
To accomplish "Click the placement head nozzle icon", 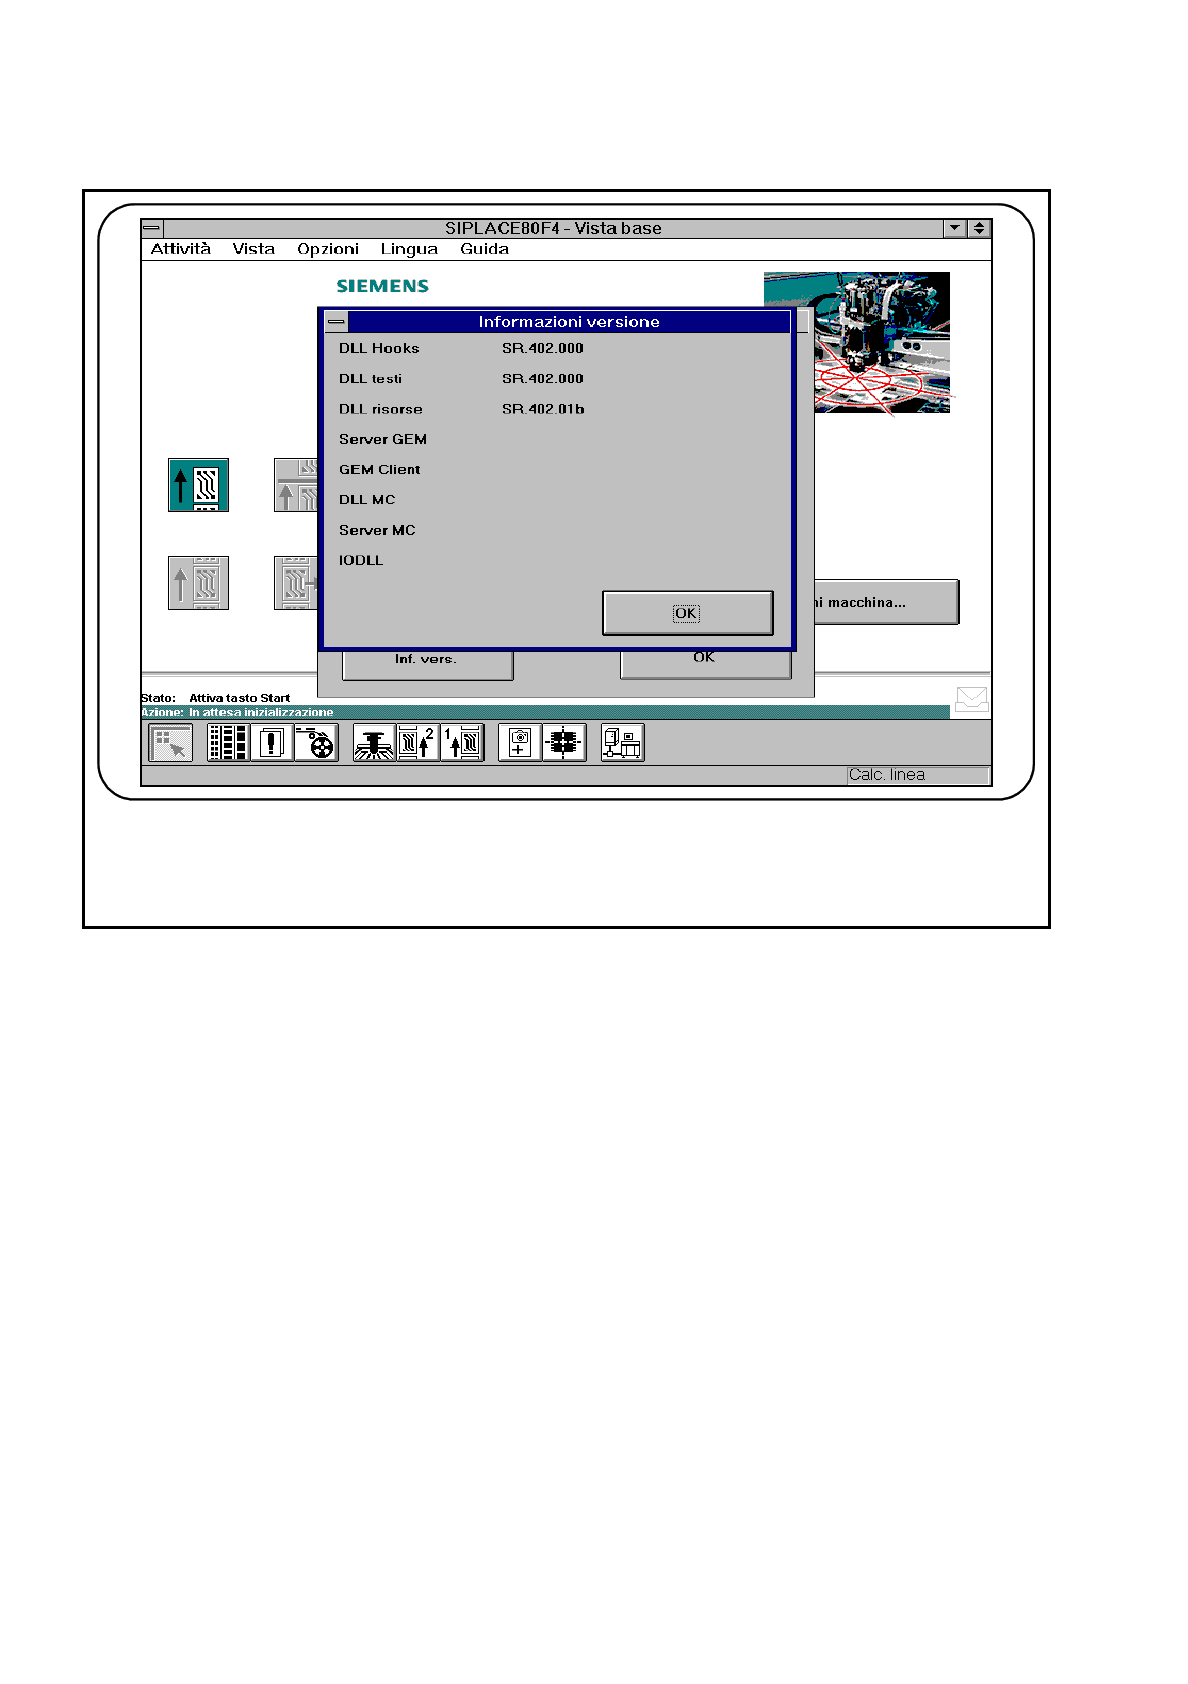I will (374, 743).
